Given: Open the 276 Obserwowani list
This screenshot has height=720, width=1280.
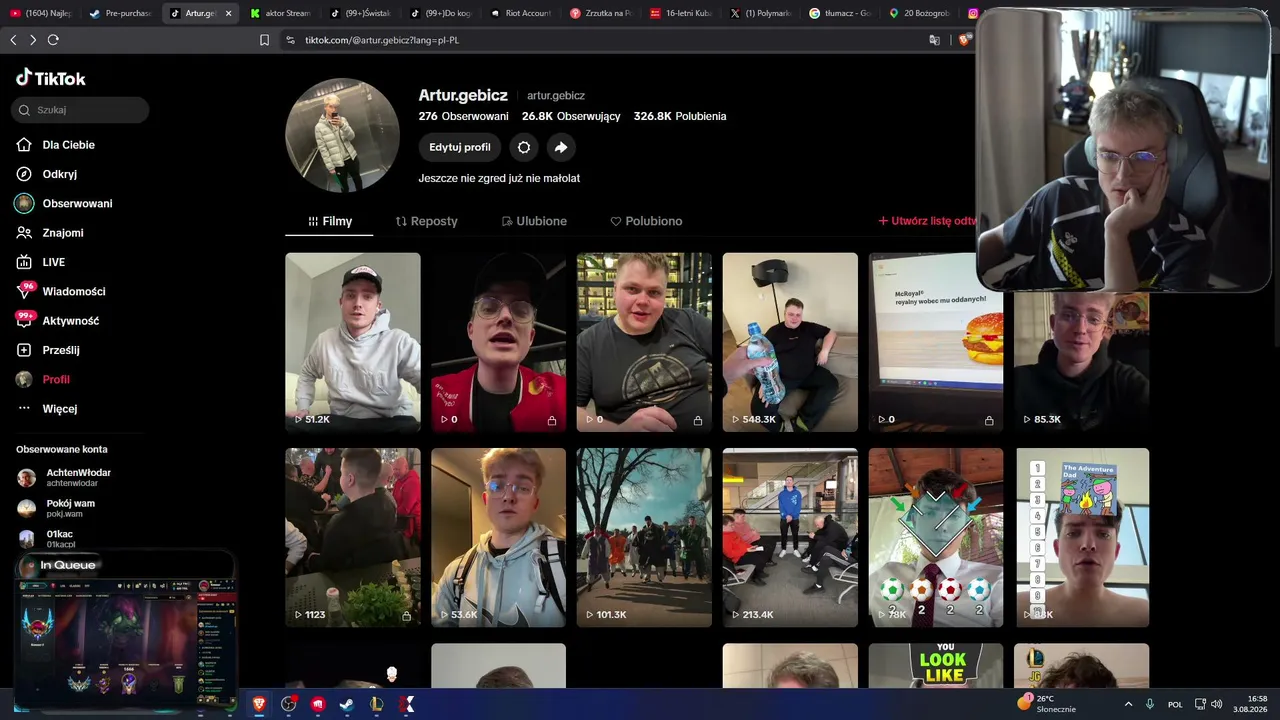Looking at the screenshot, I should tap(464, 116).
